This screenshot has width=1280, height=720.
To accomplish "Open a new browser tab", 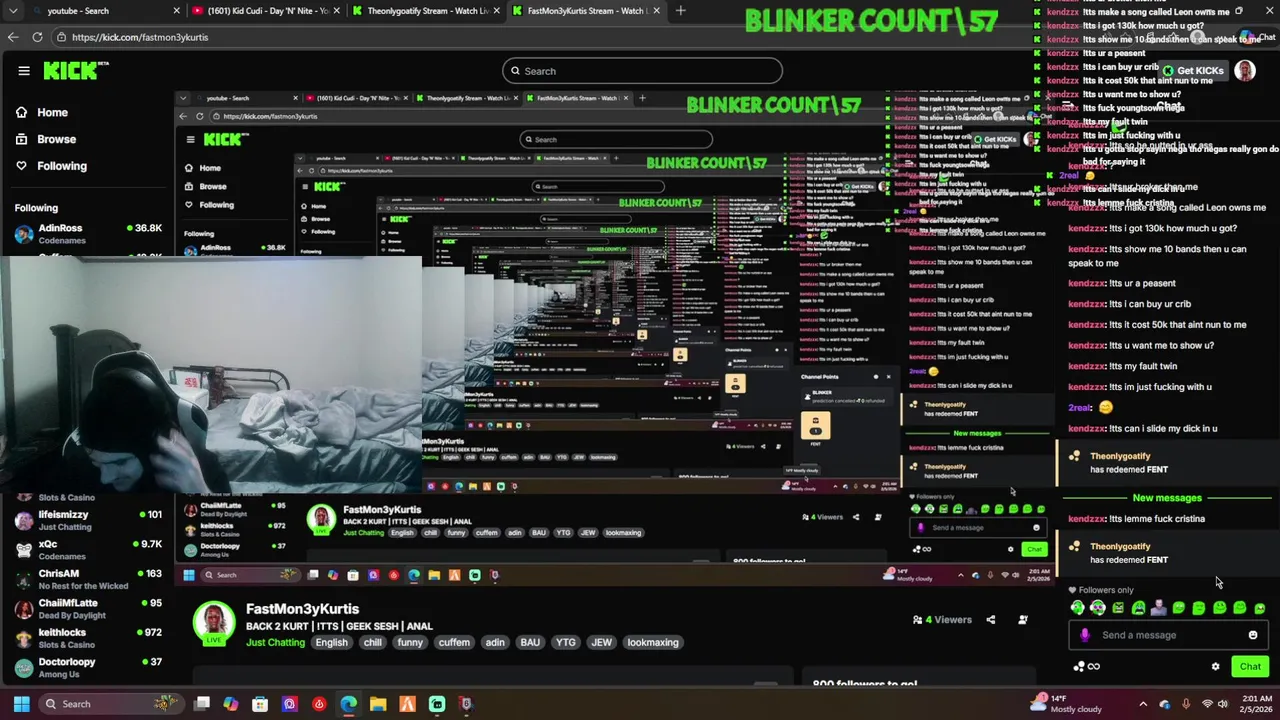I will 681,11.
